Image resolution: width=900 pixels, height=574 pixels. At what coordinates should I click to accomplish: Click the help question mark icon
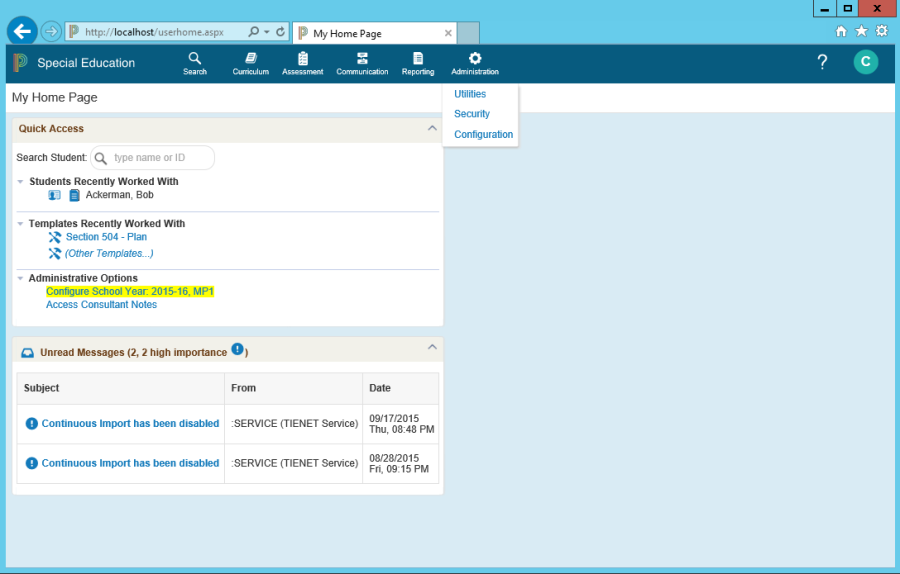pyautogui.click(x=822, y=62)
